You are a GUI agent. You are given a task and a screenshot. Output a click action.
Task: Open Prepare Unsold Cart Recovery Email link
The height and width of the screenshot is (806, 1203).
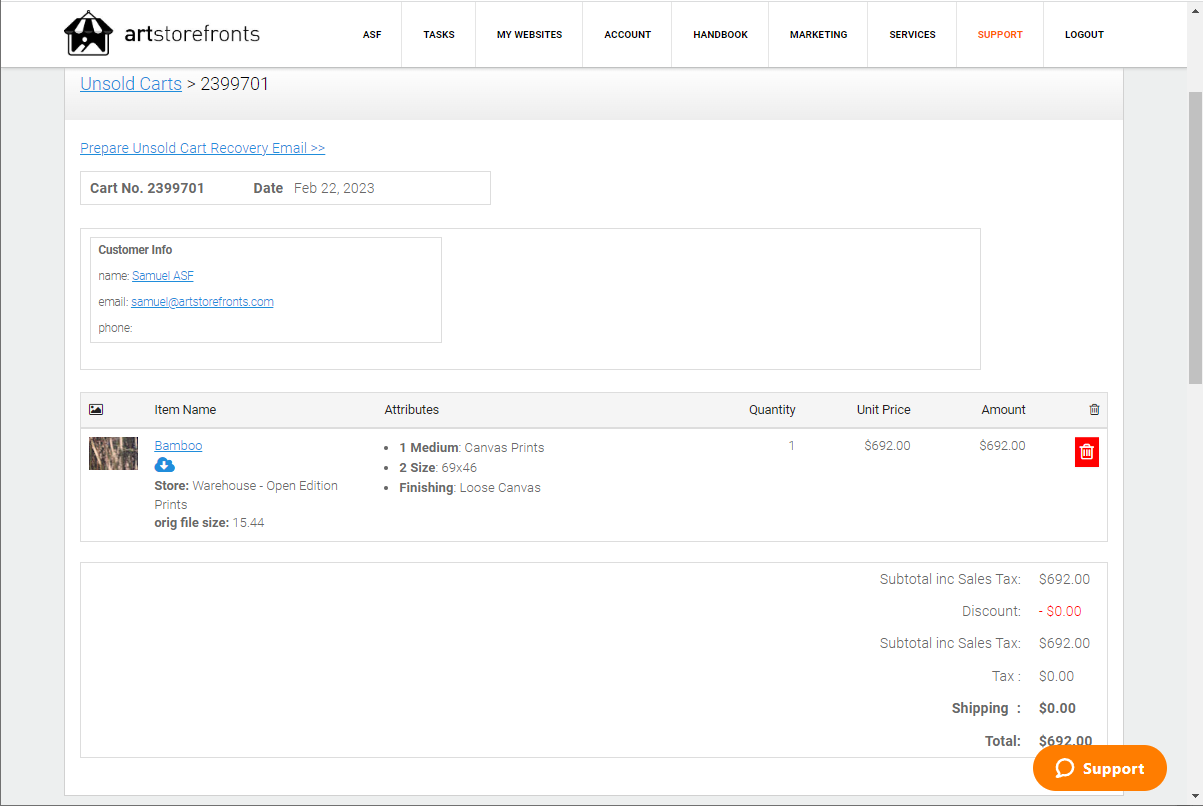click(x=202, y=148)
